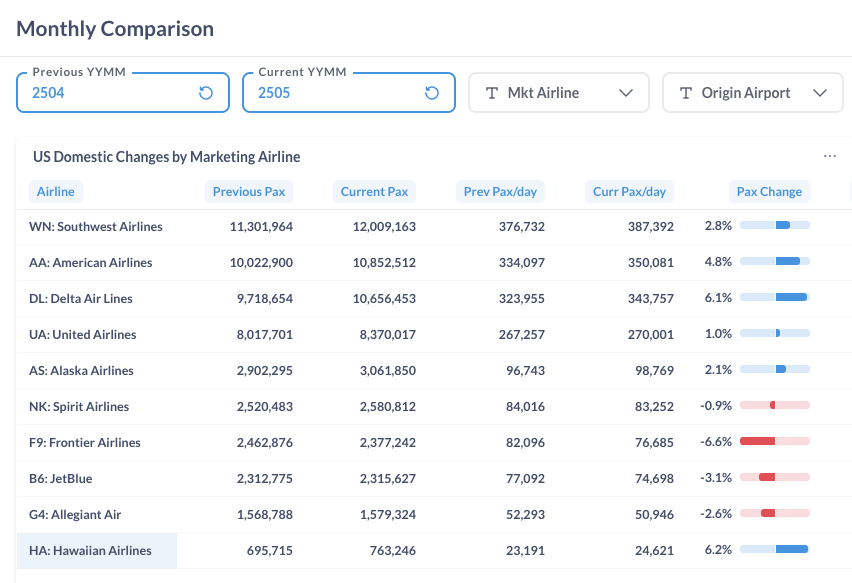The height and width of the screenshot is (583, 852).
Task: Click Southwest's Pax Change bar at 2.8%
Action: (775, 225)
